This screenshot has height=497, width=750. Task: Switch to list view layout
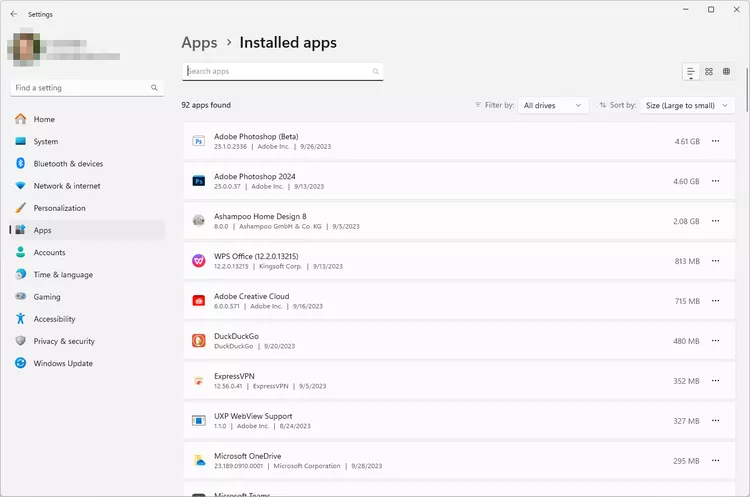tap(691, 72)
